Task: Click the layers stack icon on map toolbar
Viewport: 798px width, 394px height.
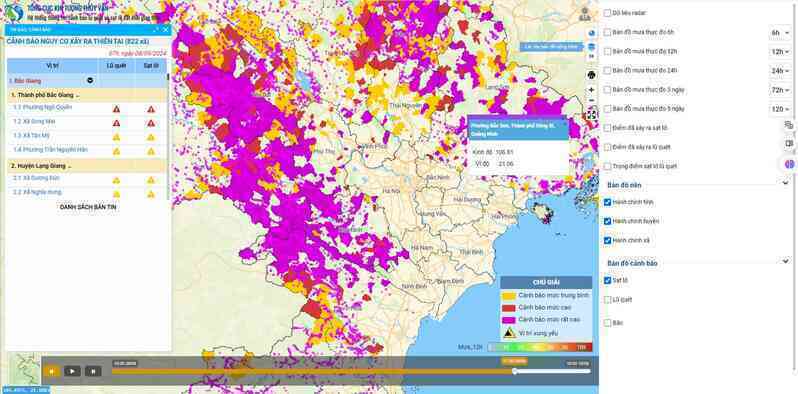Action: 591,47
